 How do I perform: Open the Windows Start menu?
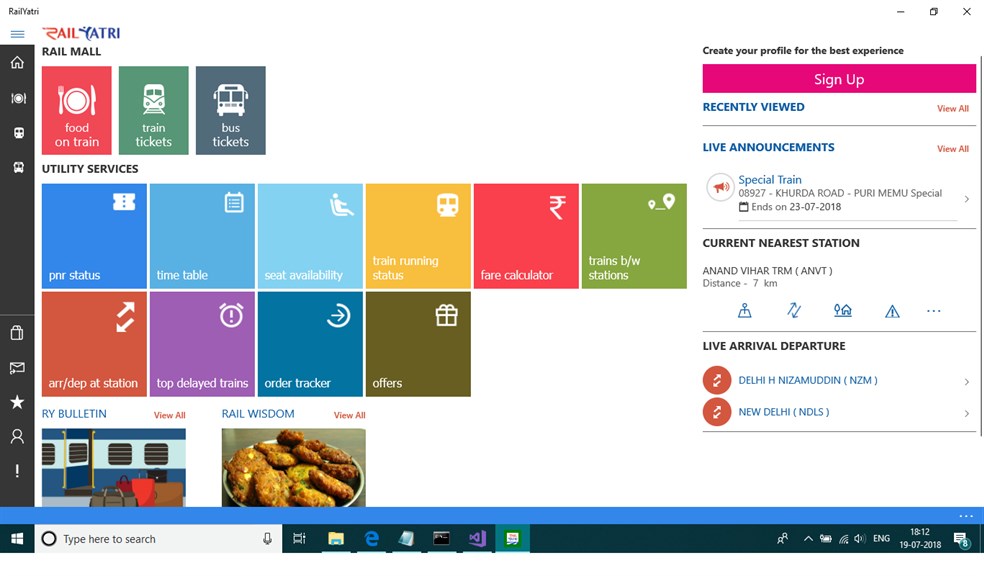[x=17, y=539]
